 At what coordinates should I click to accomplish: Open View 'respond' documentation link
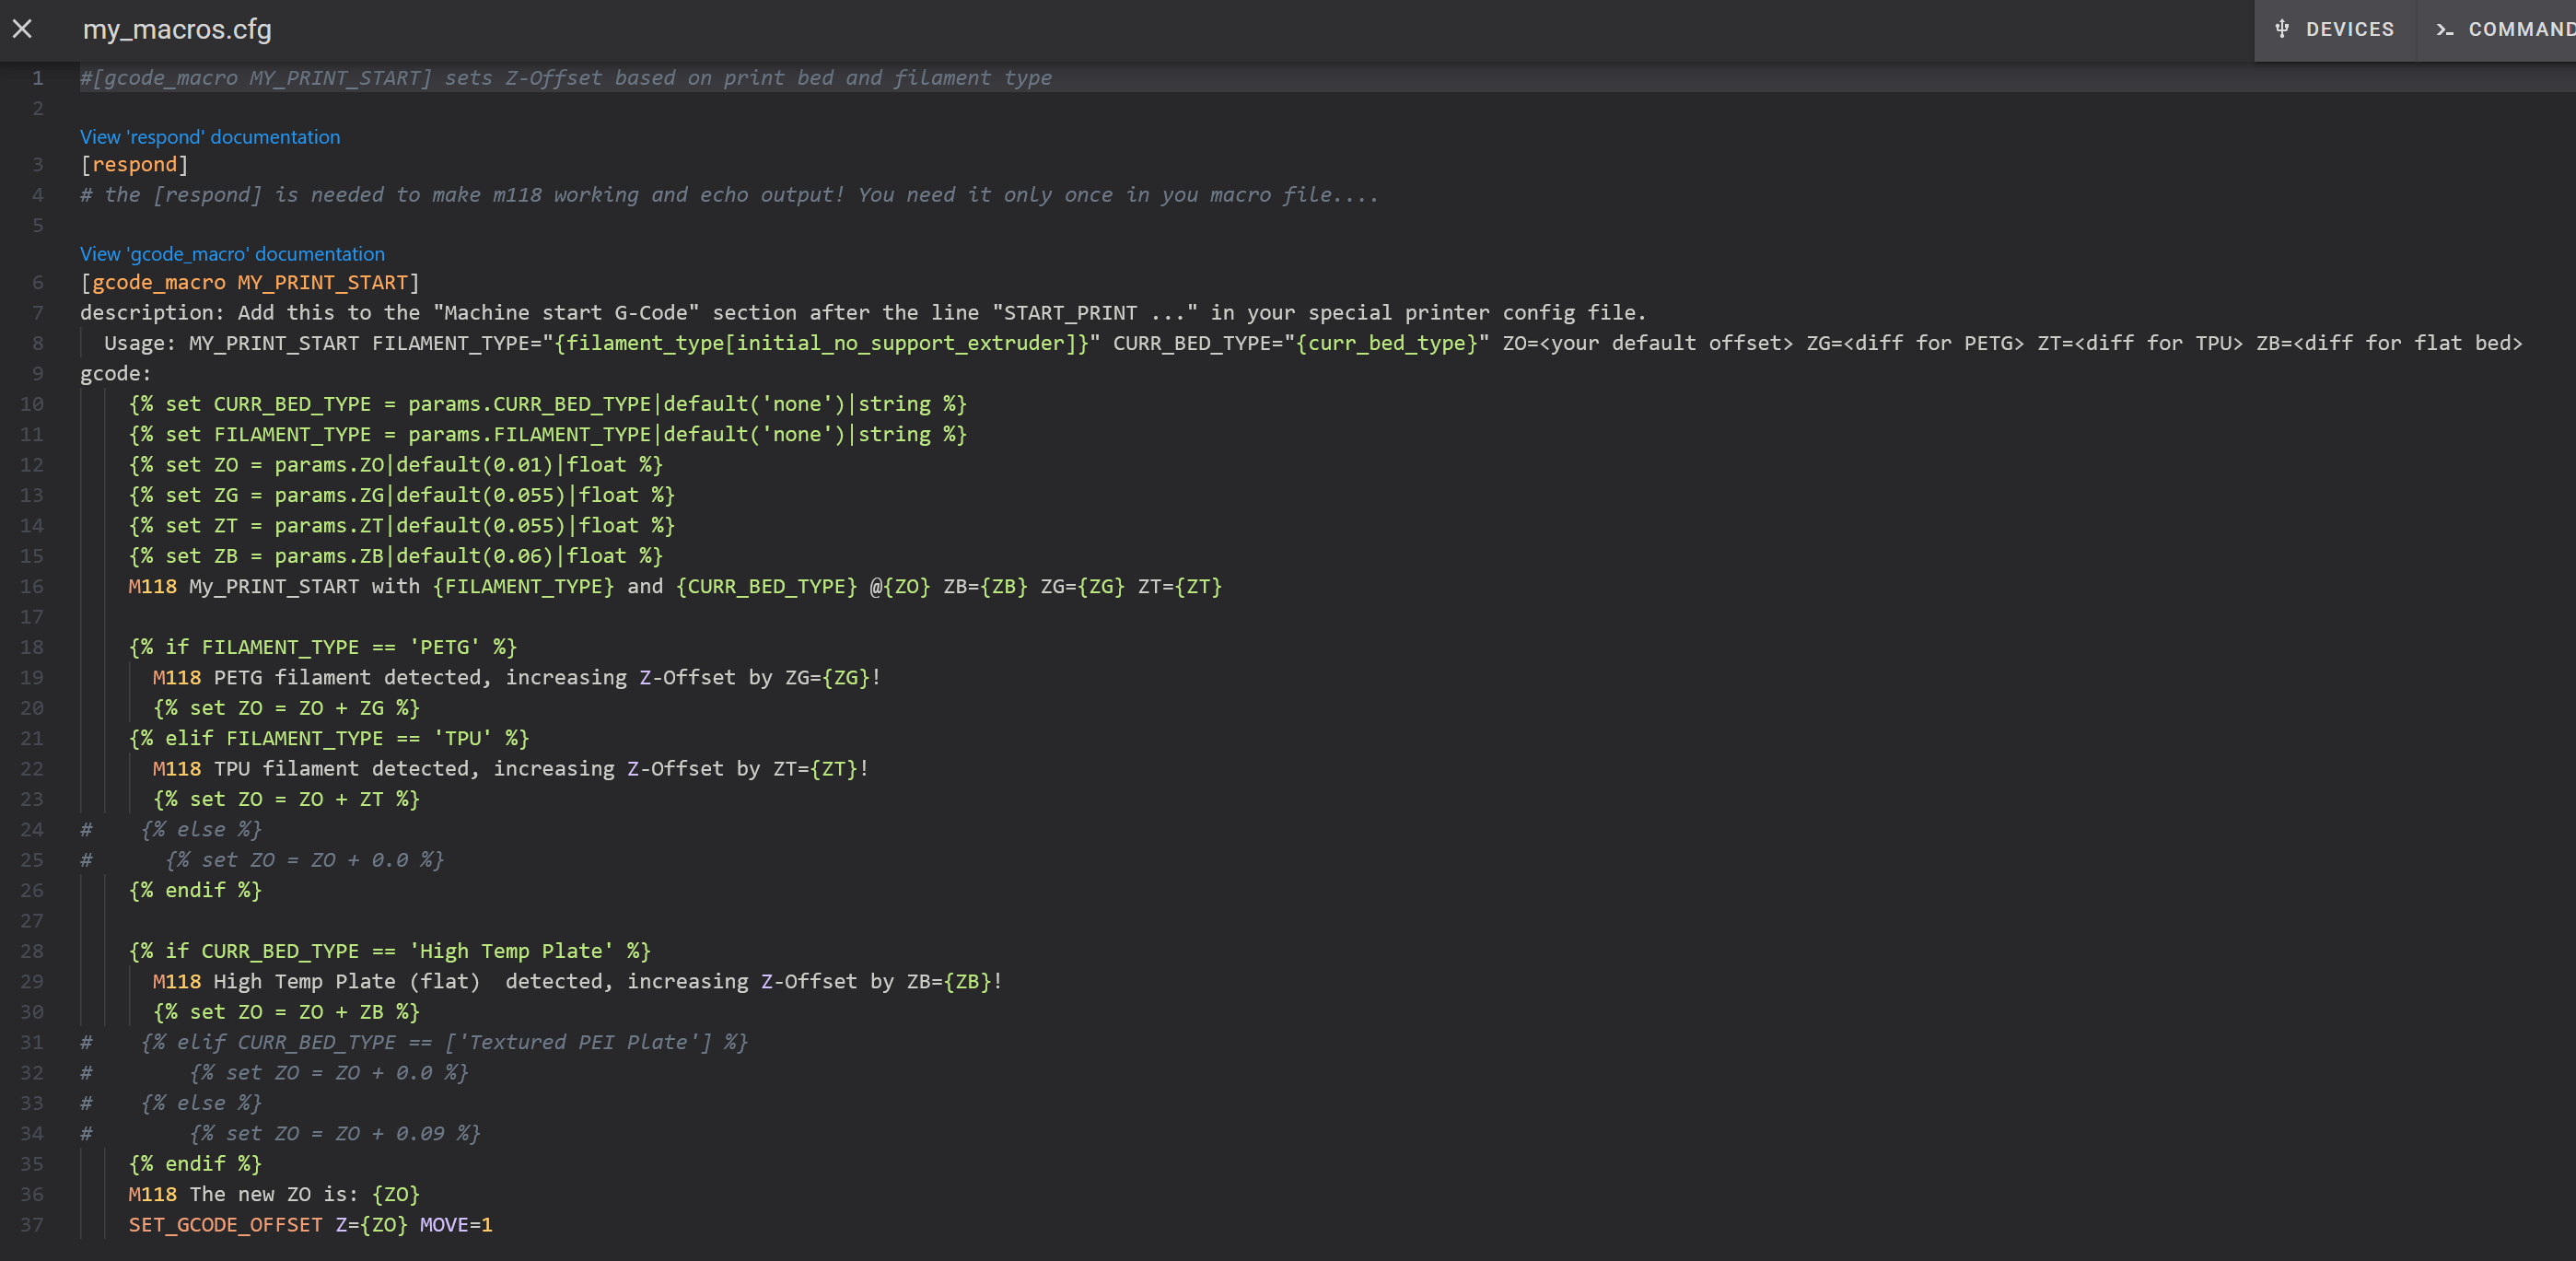pyautogui.click(x=210, y=137)
